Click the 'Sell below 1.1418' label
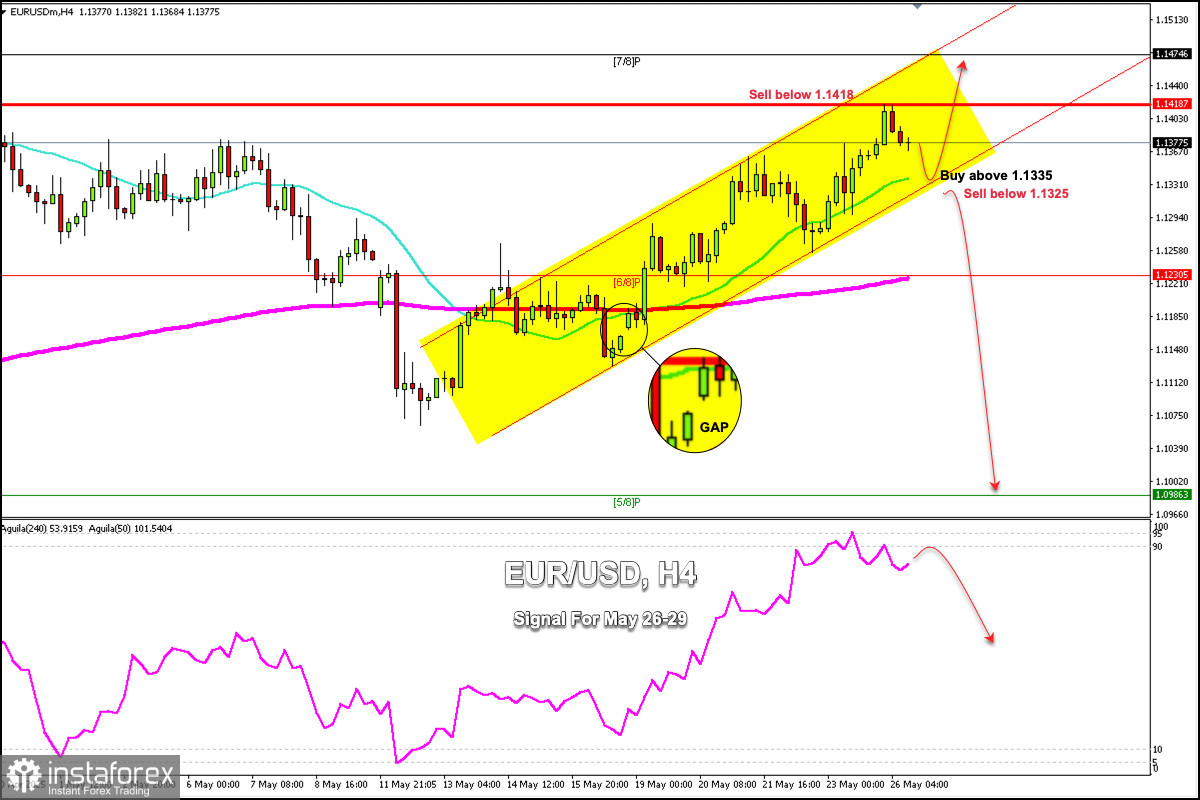This screenshot has width=1200, height=800. click(x=801, y=94)
